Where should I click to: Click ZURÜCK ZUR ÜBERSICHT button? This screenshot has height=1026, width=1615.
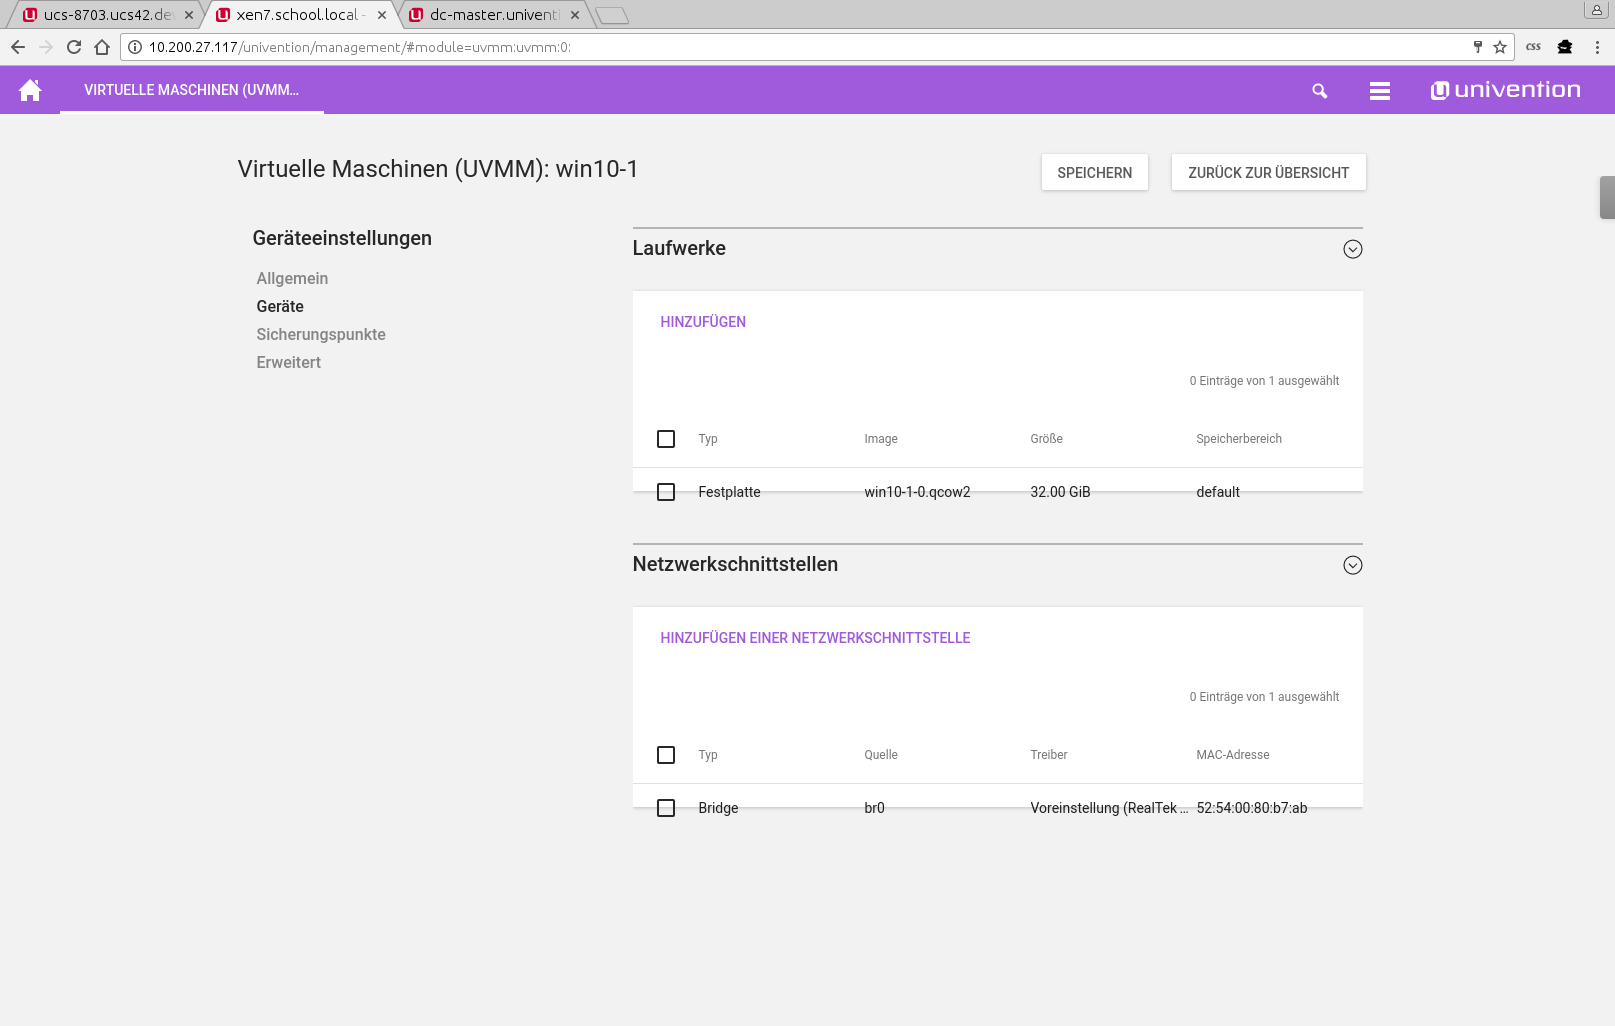click(1268, 173)
